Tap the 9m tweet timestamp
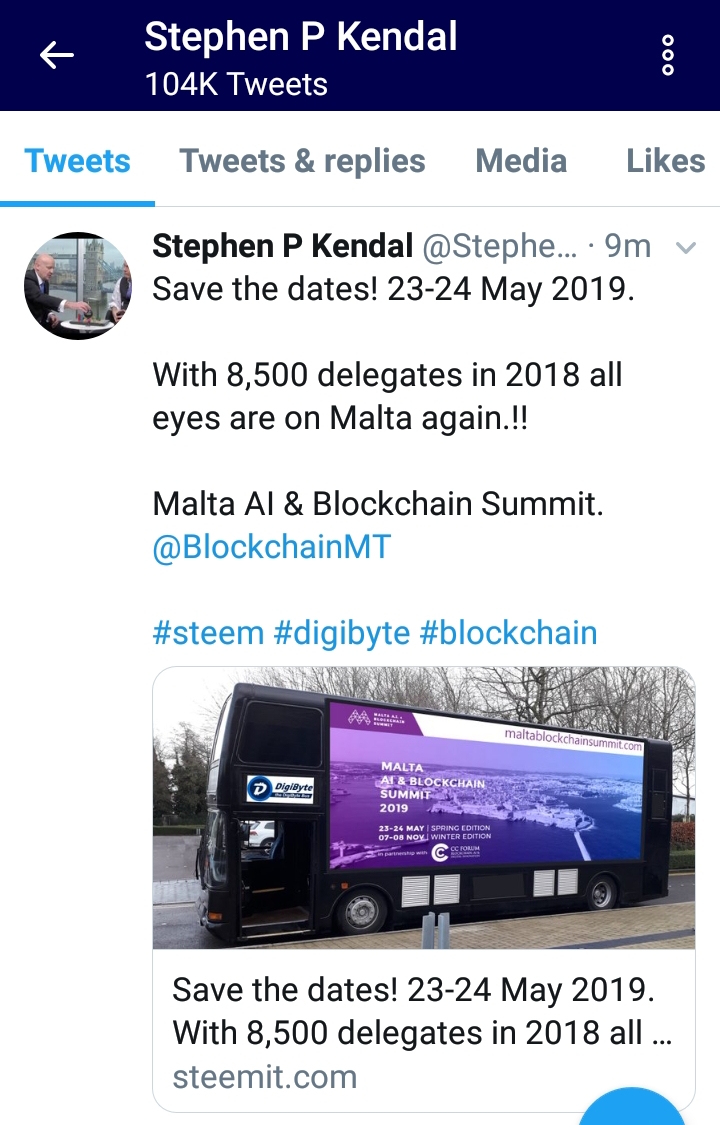The image size is (720, 1125). (x=627, y=246)
